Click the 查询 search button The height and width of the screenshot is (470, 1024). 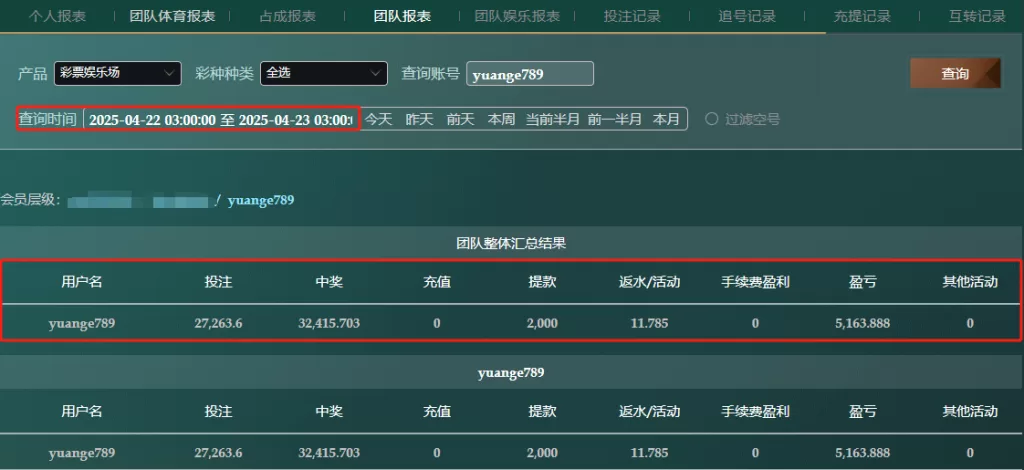(955, 73)
